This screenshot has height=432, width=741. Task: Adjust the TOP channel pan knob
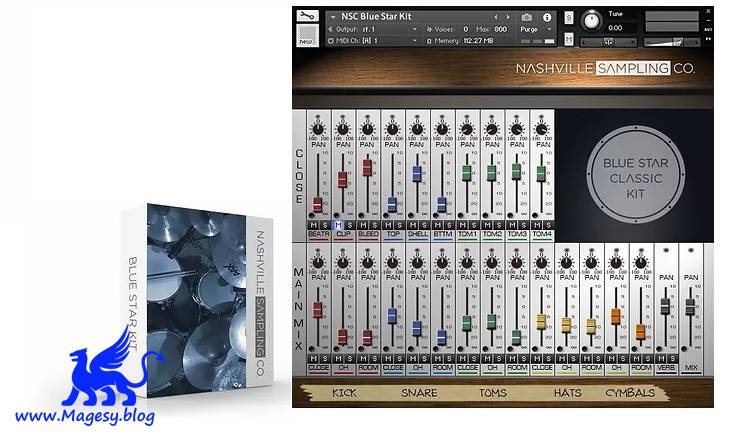[x=392, y=129]
